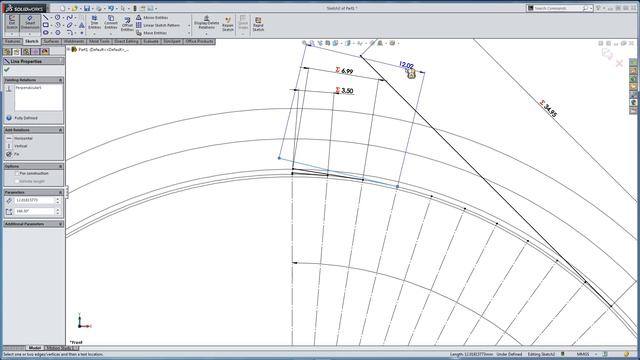
Task: Click the red X cancel sketch icon
Action: (x=619, y=63)
